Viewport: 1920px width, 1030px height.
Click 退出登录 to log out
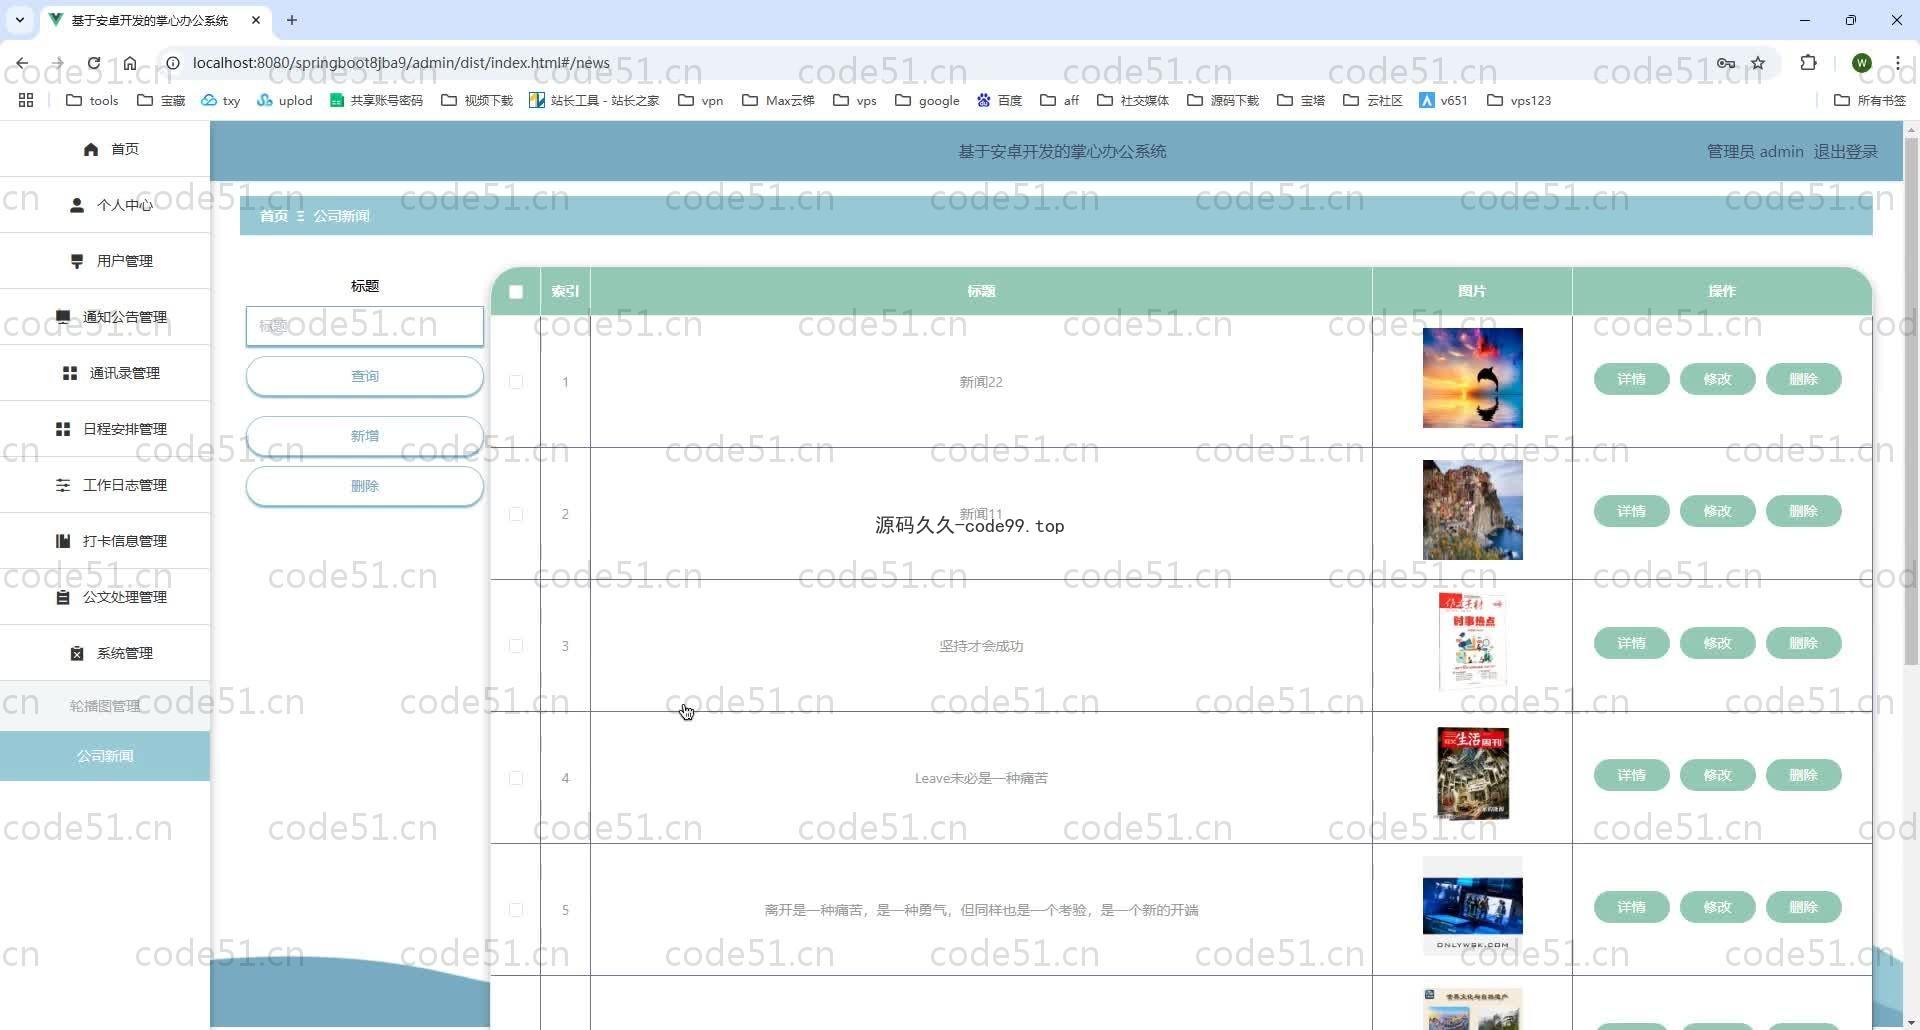1845,152
